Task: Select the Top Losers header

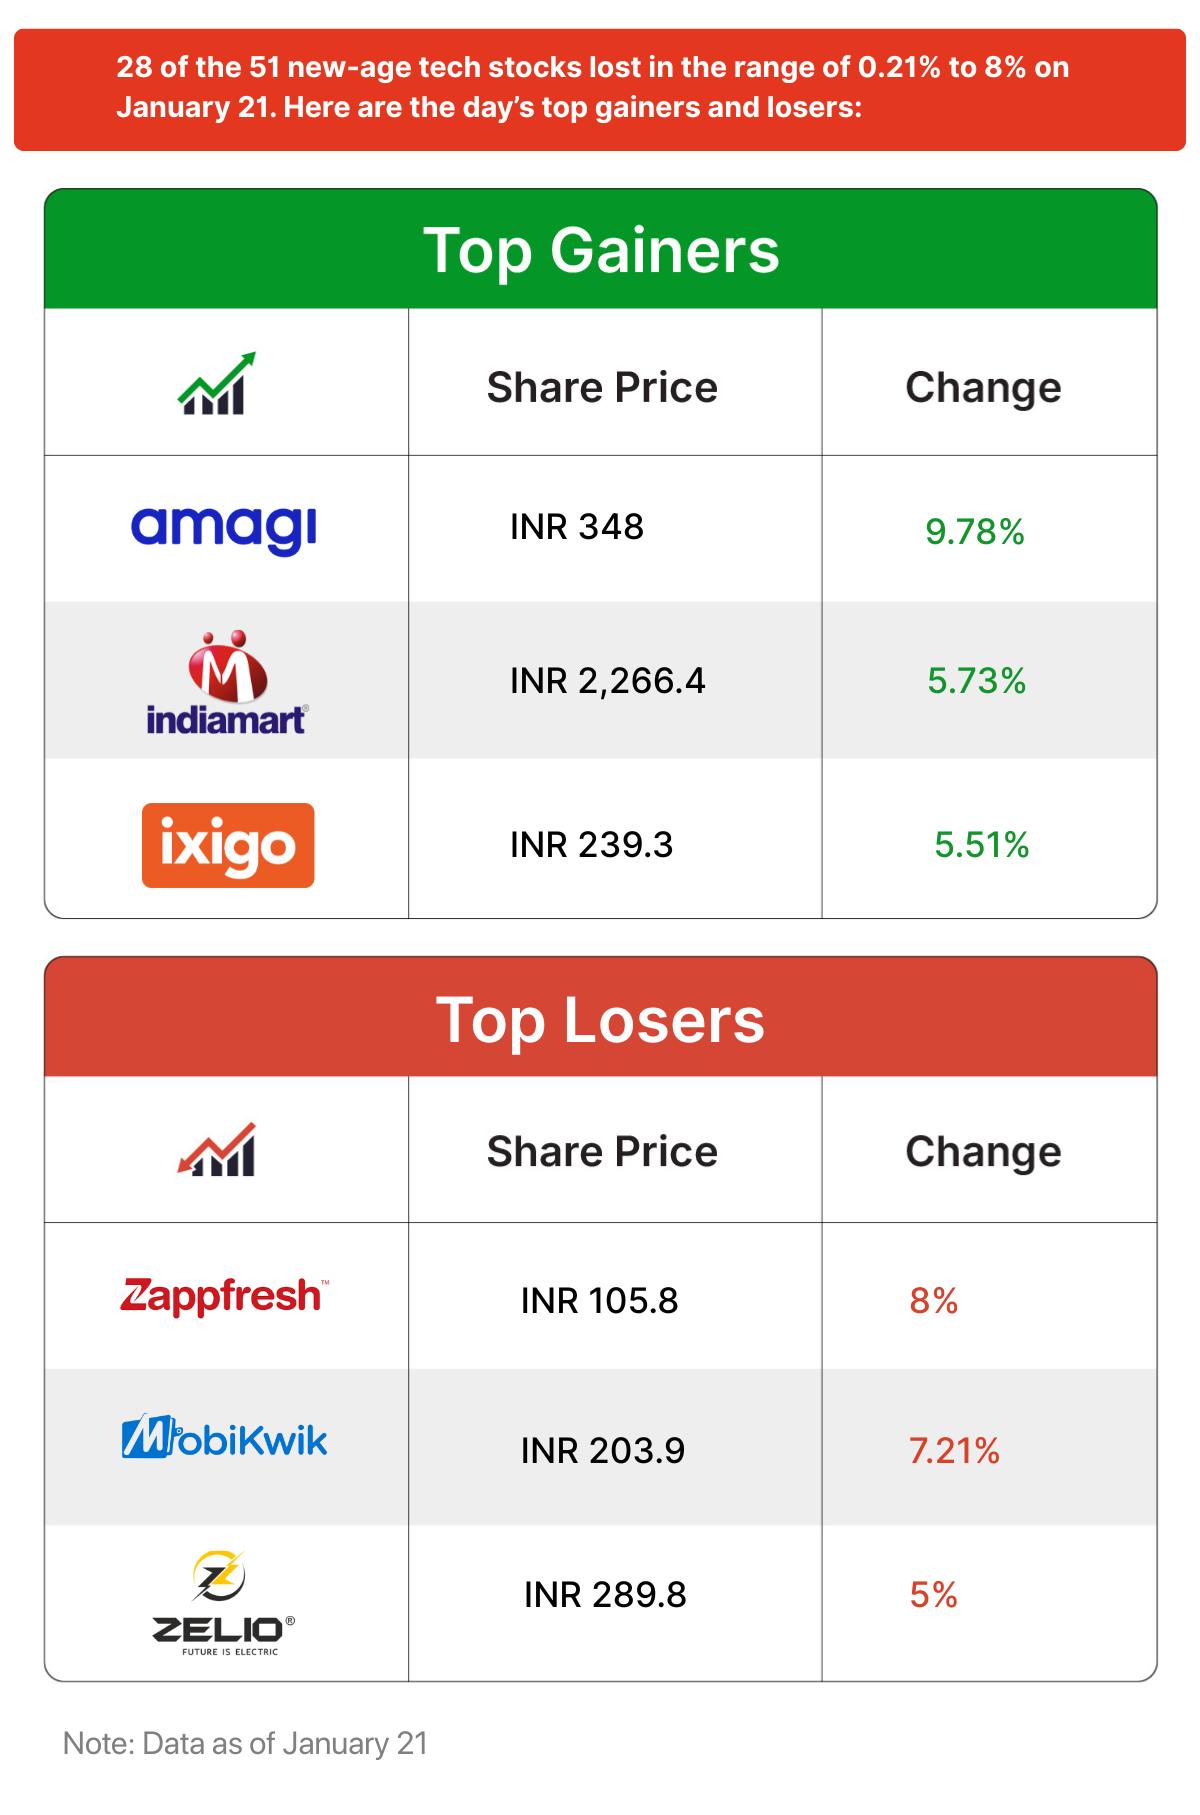Action: (600, 1019)
